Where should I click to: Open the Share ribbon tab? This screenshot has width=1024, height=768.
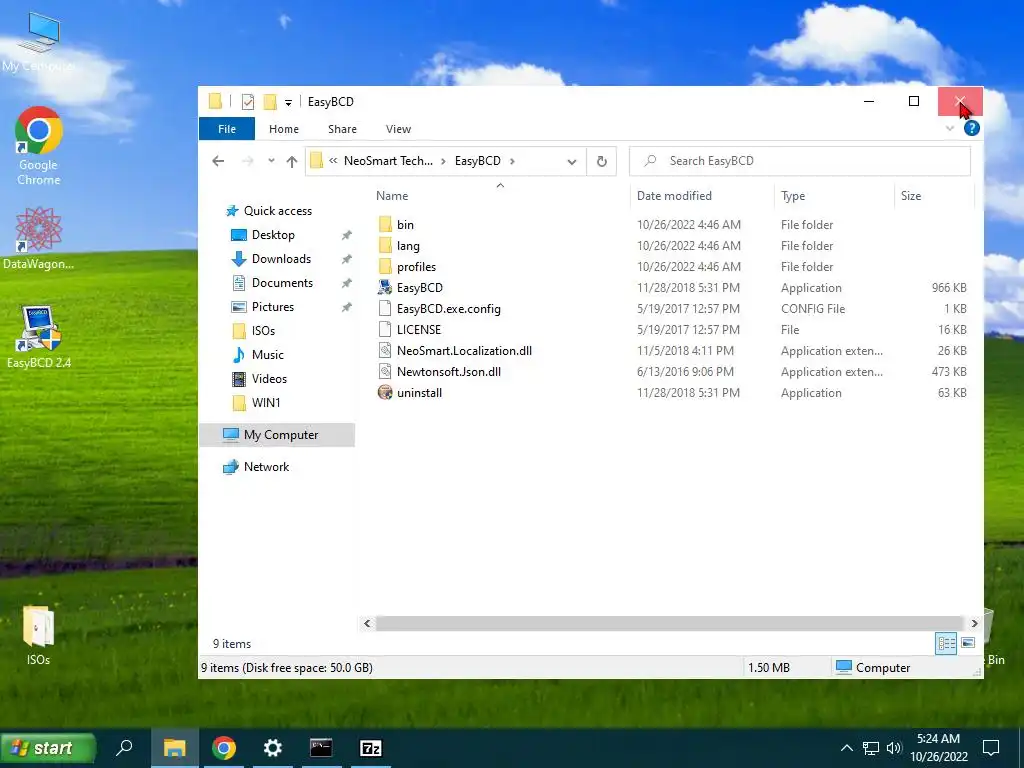[x=342, y=129]
